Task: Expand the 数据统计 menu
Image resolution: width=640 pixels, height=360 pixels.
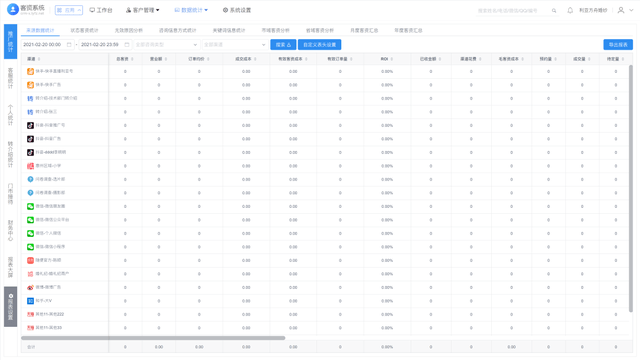Action: (x=191, y=10)
